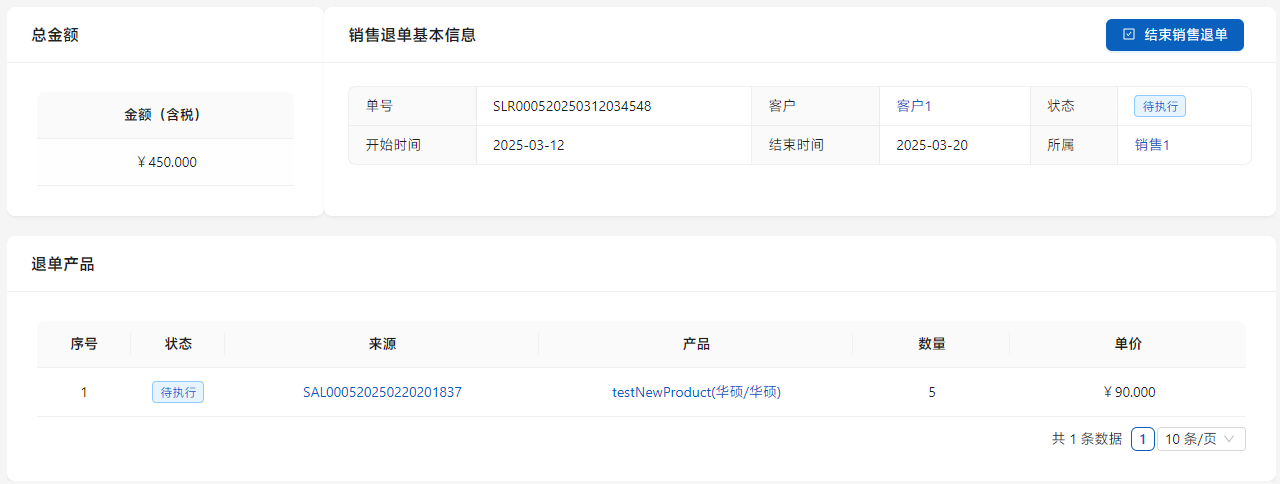Screen dimensions: 1280x484
Task: Expand the 10 条/页 page size dropdown
Action: click(1200, 439)
